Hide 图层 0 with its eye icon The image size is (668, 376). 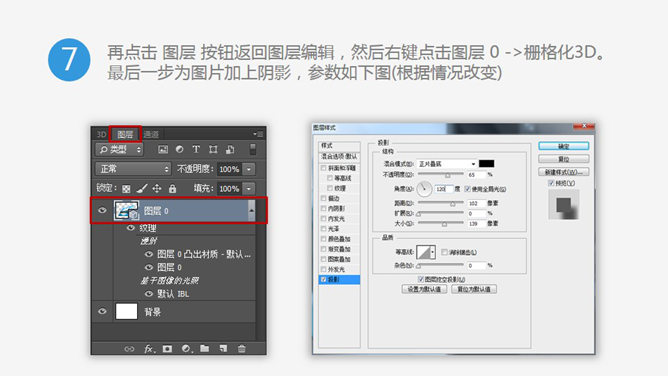(102, 210)
